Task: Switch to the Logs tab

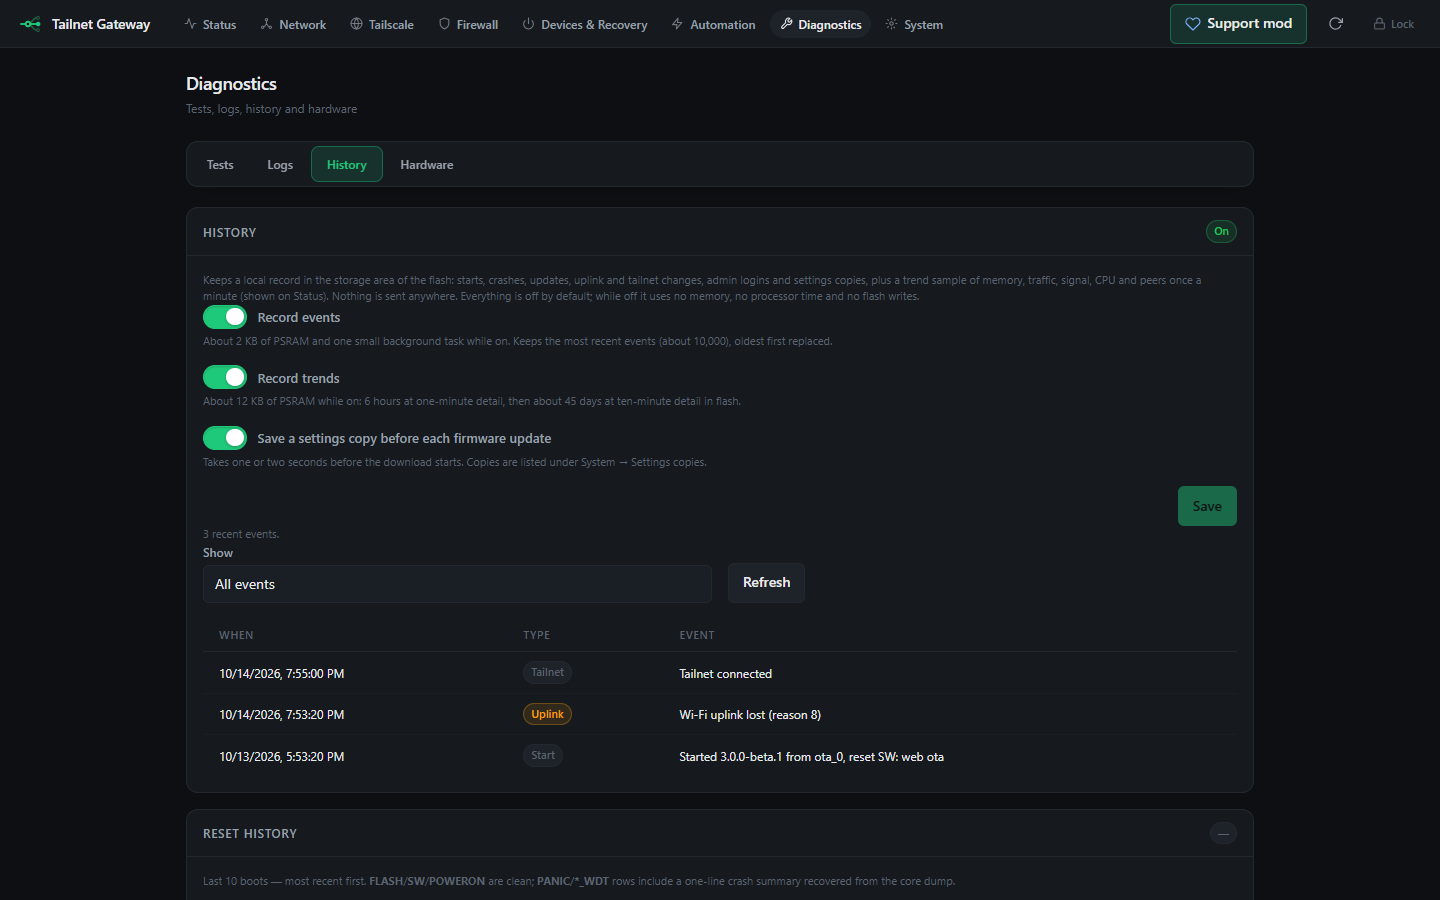Action: [280, 164]
